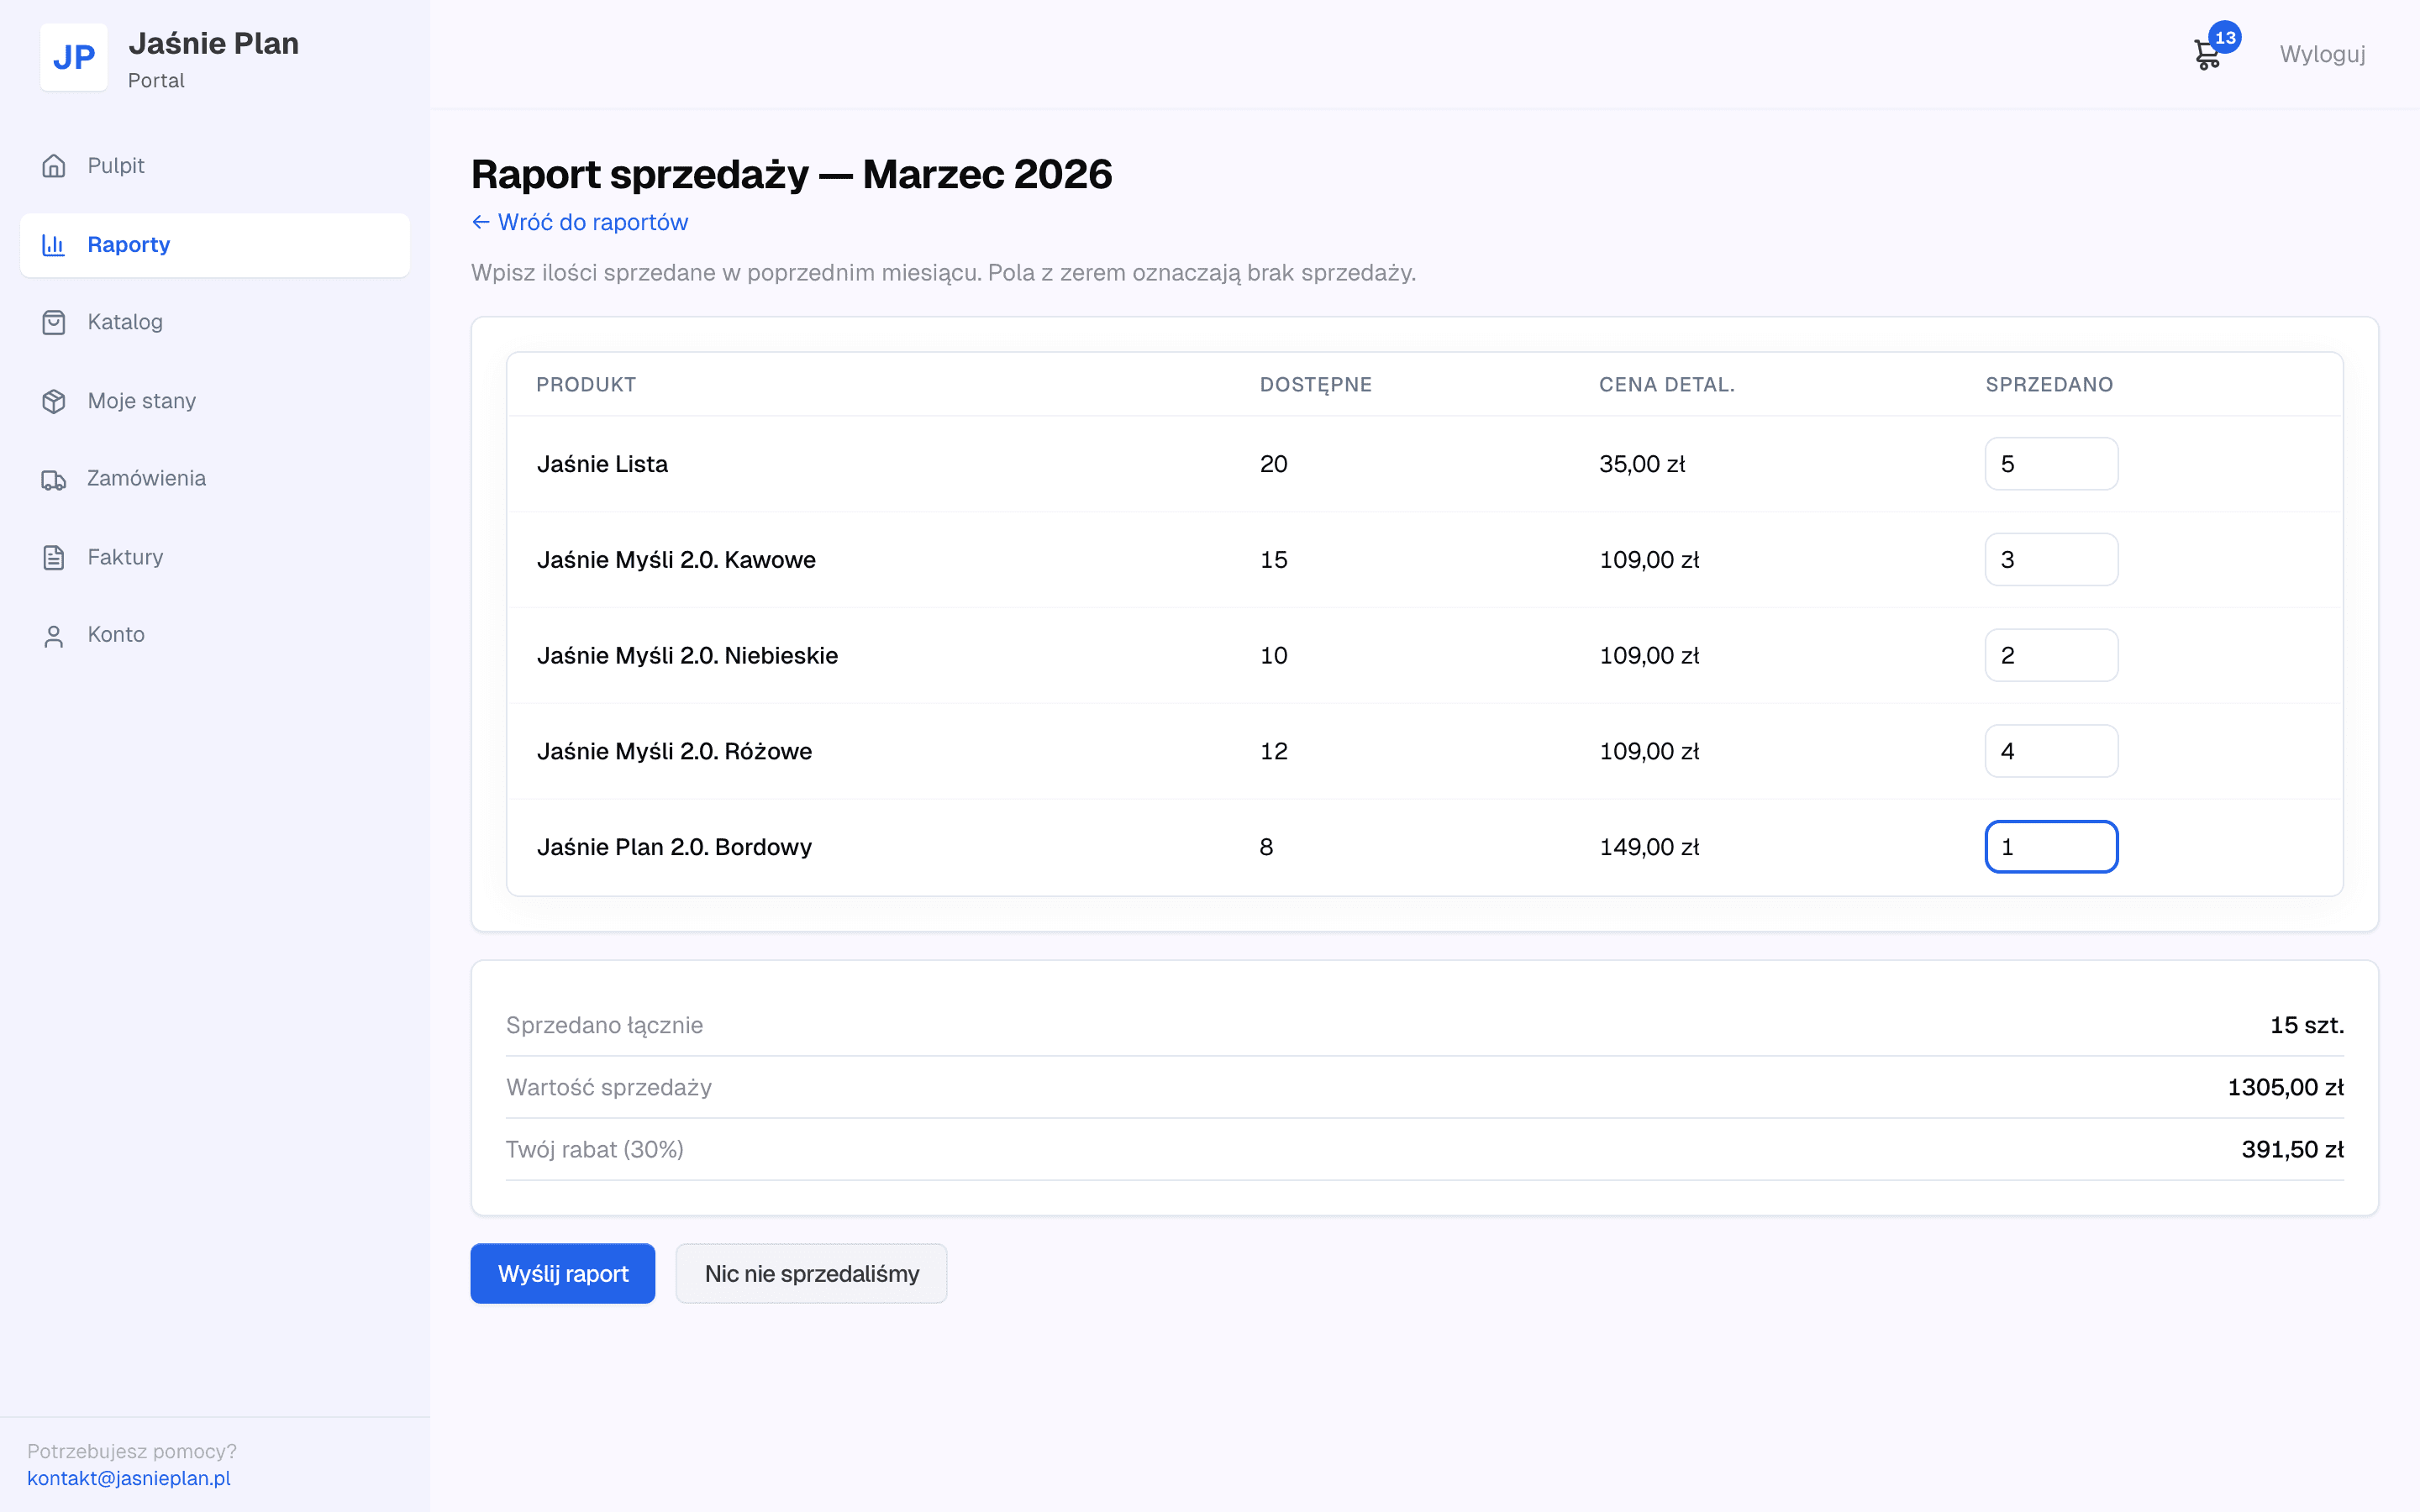2420x1512 pixels.
Task: Click the Moje stany box icon
Action: coord(54,401)
